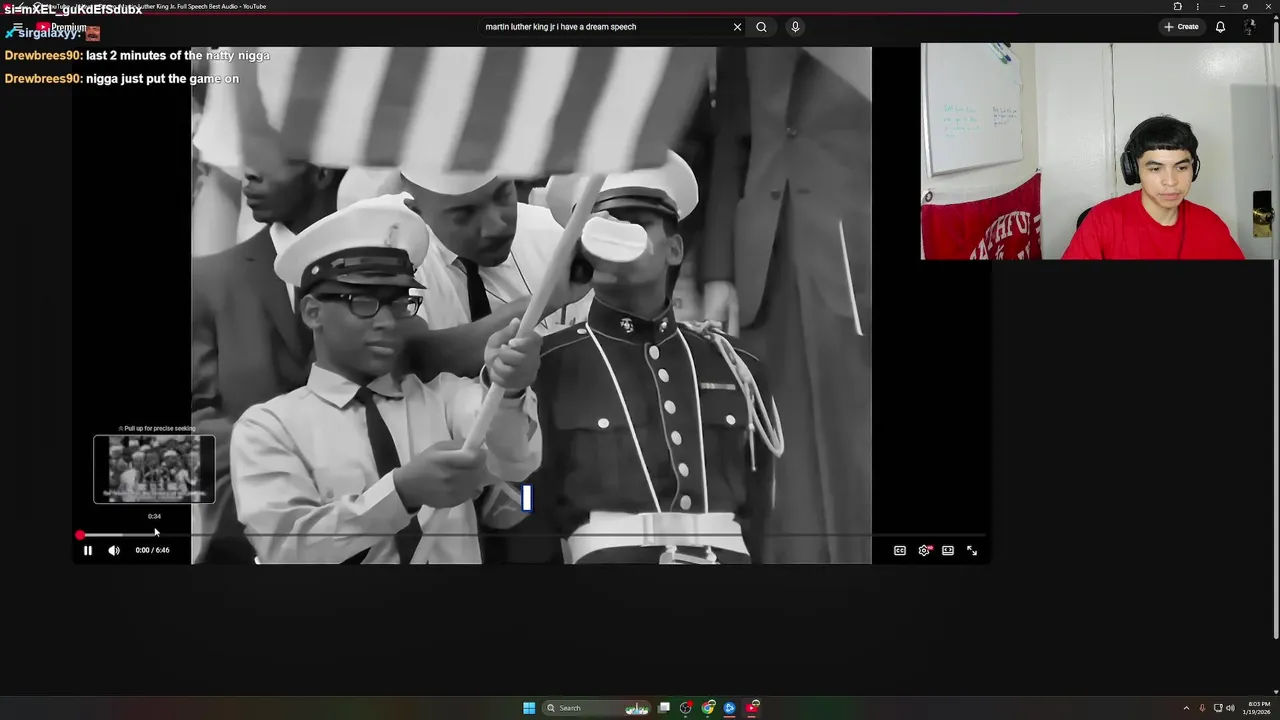Mute the video with the speaker icon
Viewport: 1280px width, 720px height.
tap(114, 550)
